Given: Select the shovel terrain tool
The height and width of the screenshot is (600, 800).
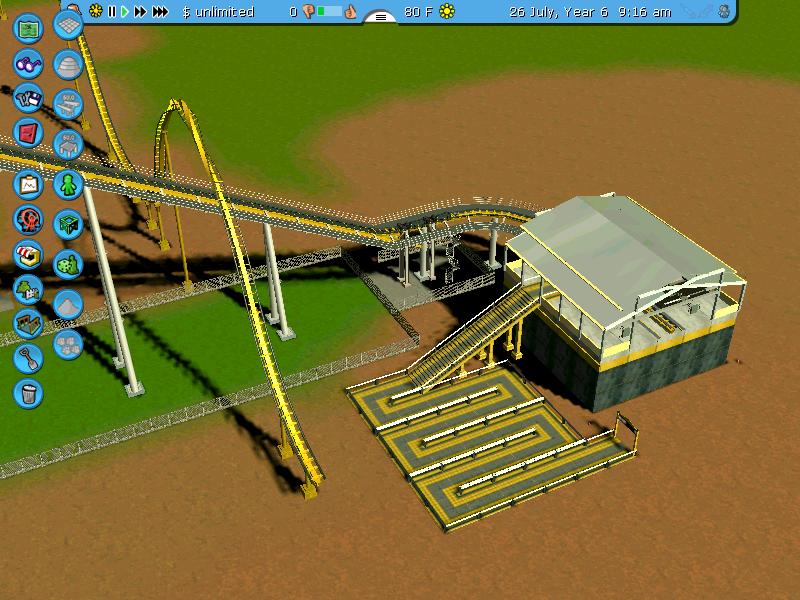Looking at the screenshot, I should pyautogui.click(x=28, y=359).
